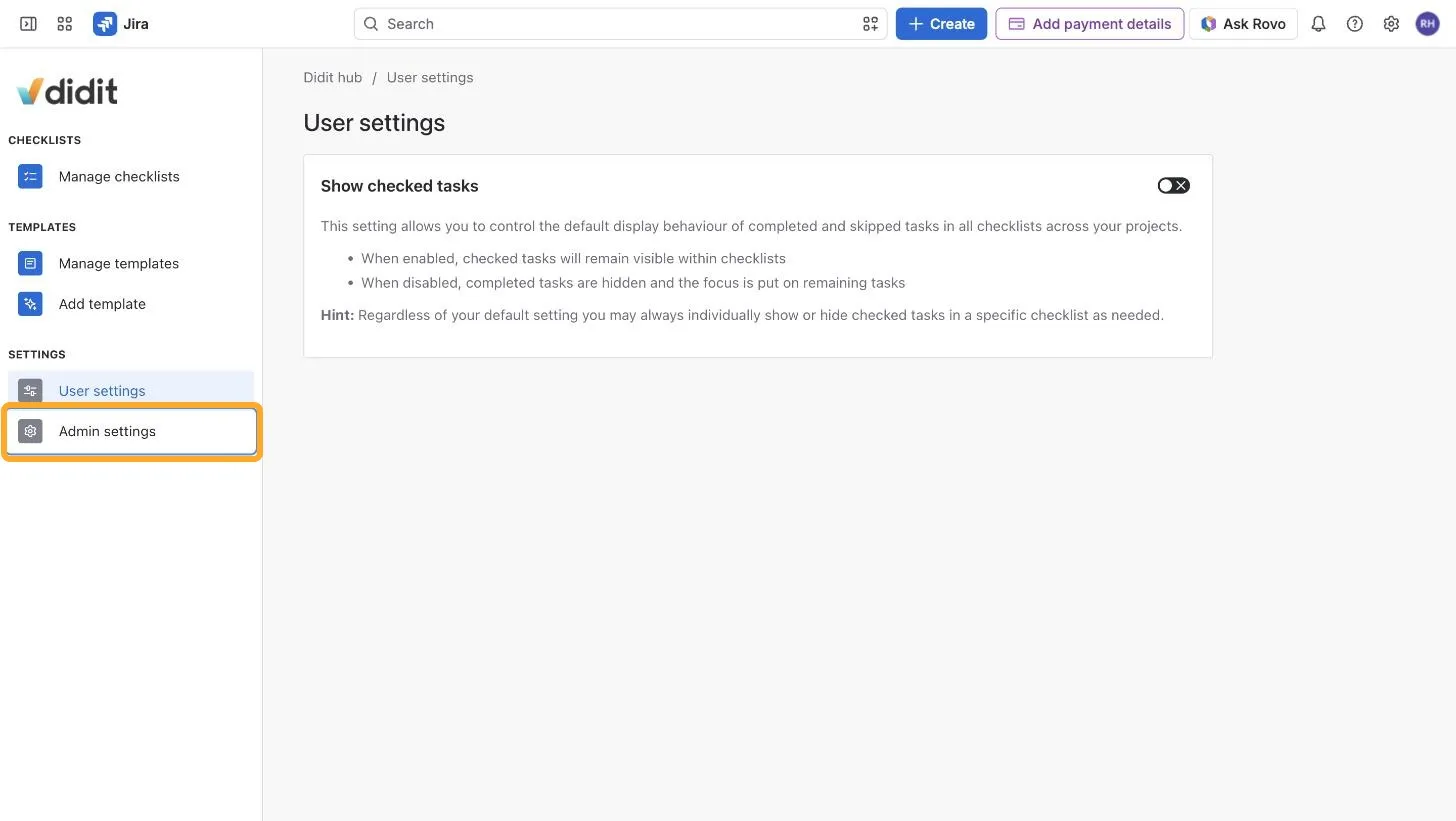The width and height of the screenshot is (1456, 821).
Task: Toggle the Show checked tasks switch
Action: (x=1173, y=186)
